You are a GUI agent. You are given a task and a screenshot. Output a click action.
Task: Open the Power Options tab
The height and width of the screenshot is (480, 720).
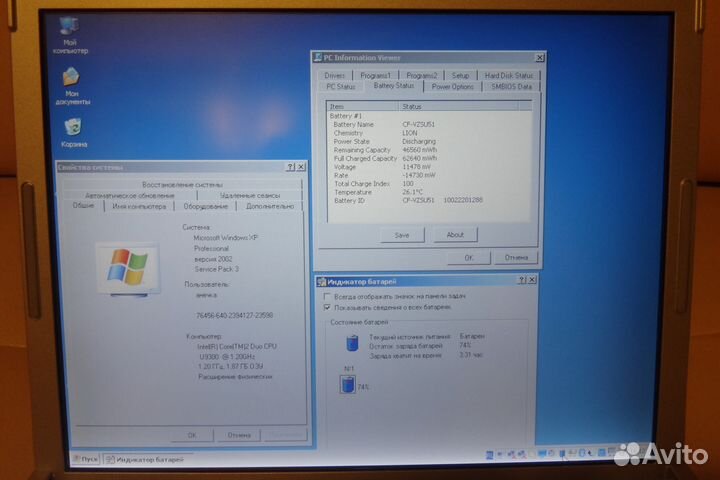tap(452, 86)
